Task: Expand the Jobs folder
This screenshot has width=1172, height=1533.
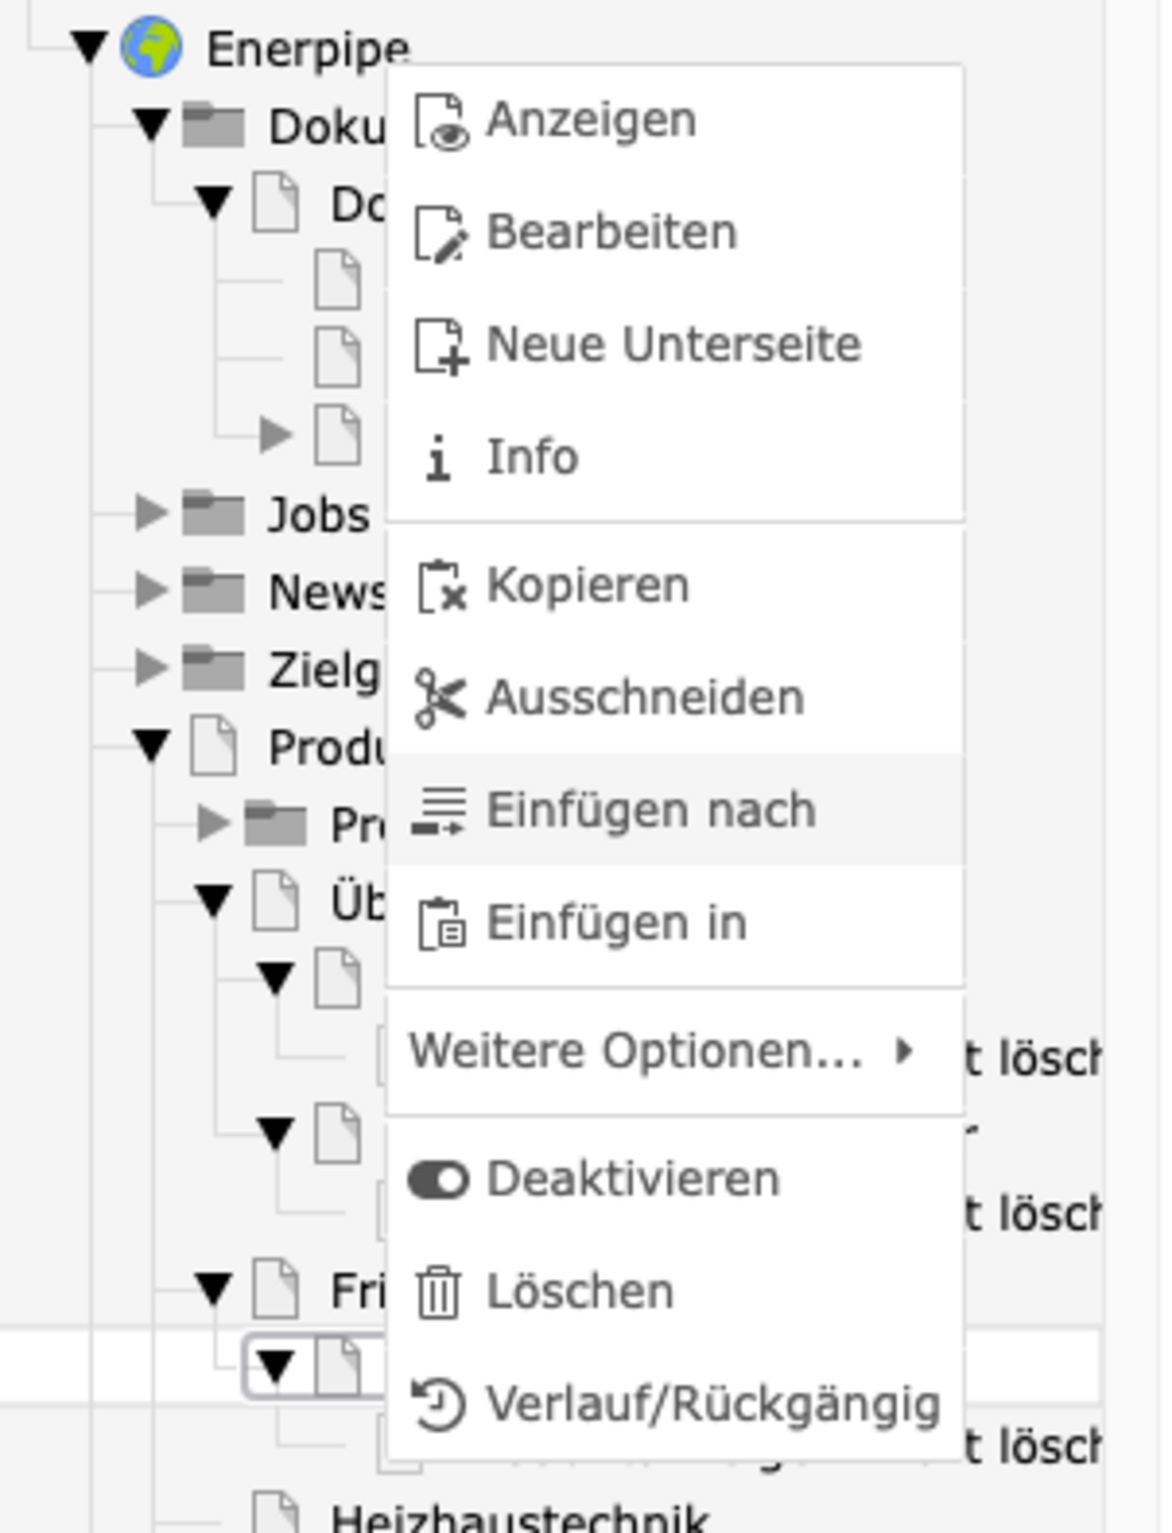Action: [x=151, y=512]
